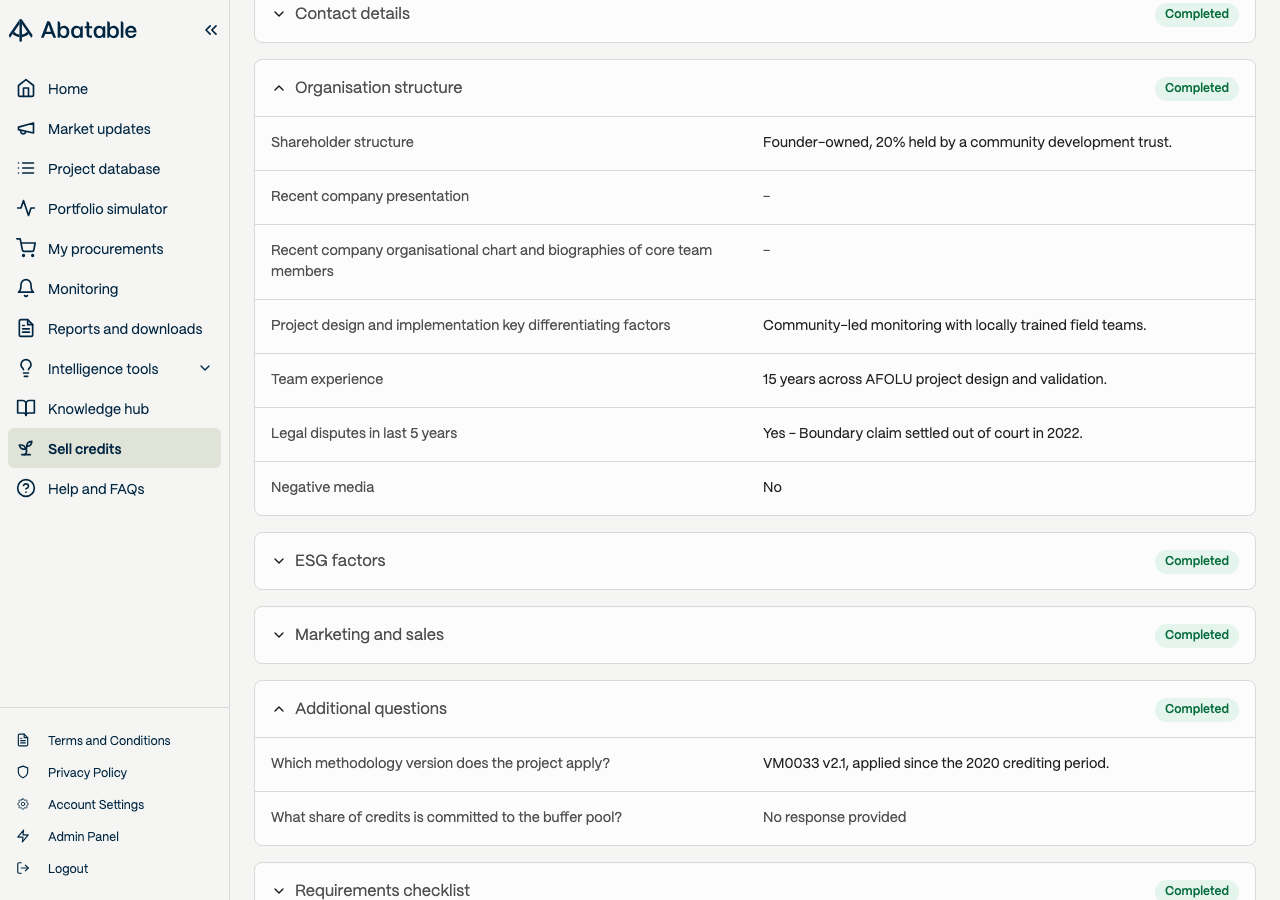Open Admin Panel lightning icon
The height and width of the screenshot is (900, 1280).
point(23,837)
